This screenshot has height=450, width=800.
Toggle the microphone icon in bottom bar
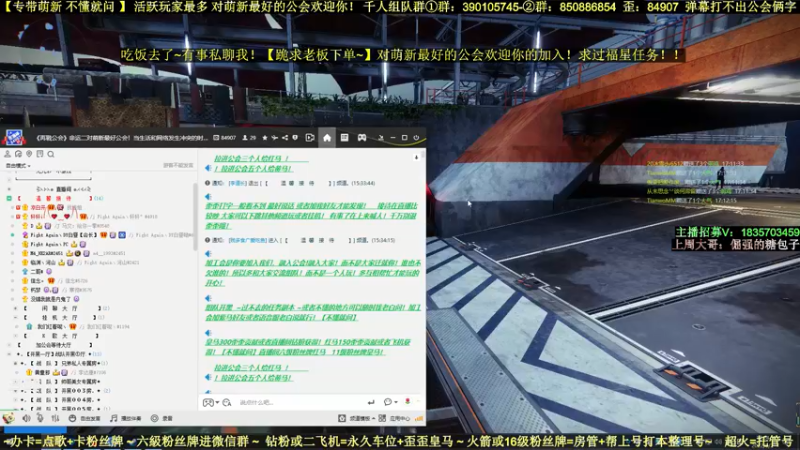click(40, 418)
